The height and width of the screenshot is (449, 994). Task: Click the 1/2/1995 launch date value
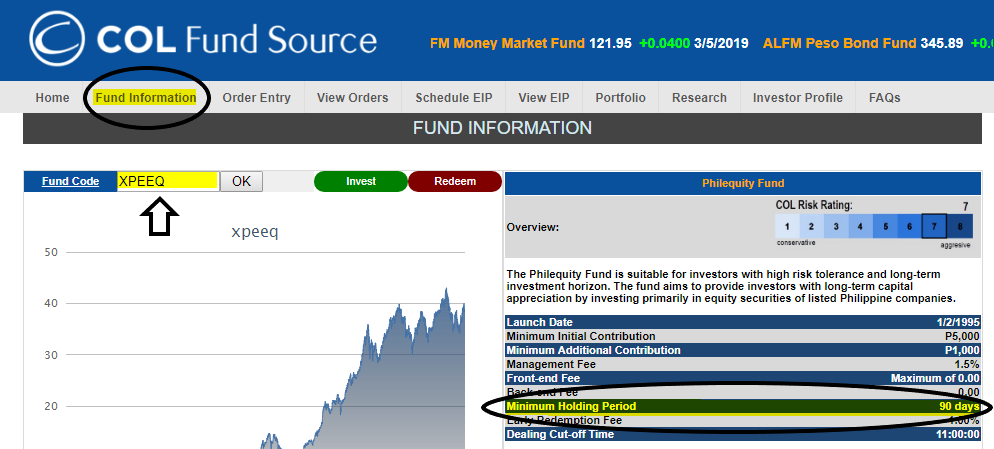957,322
